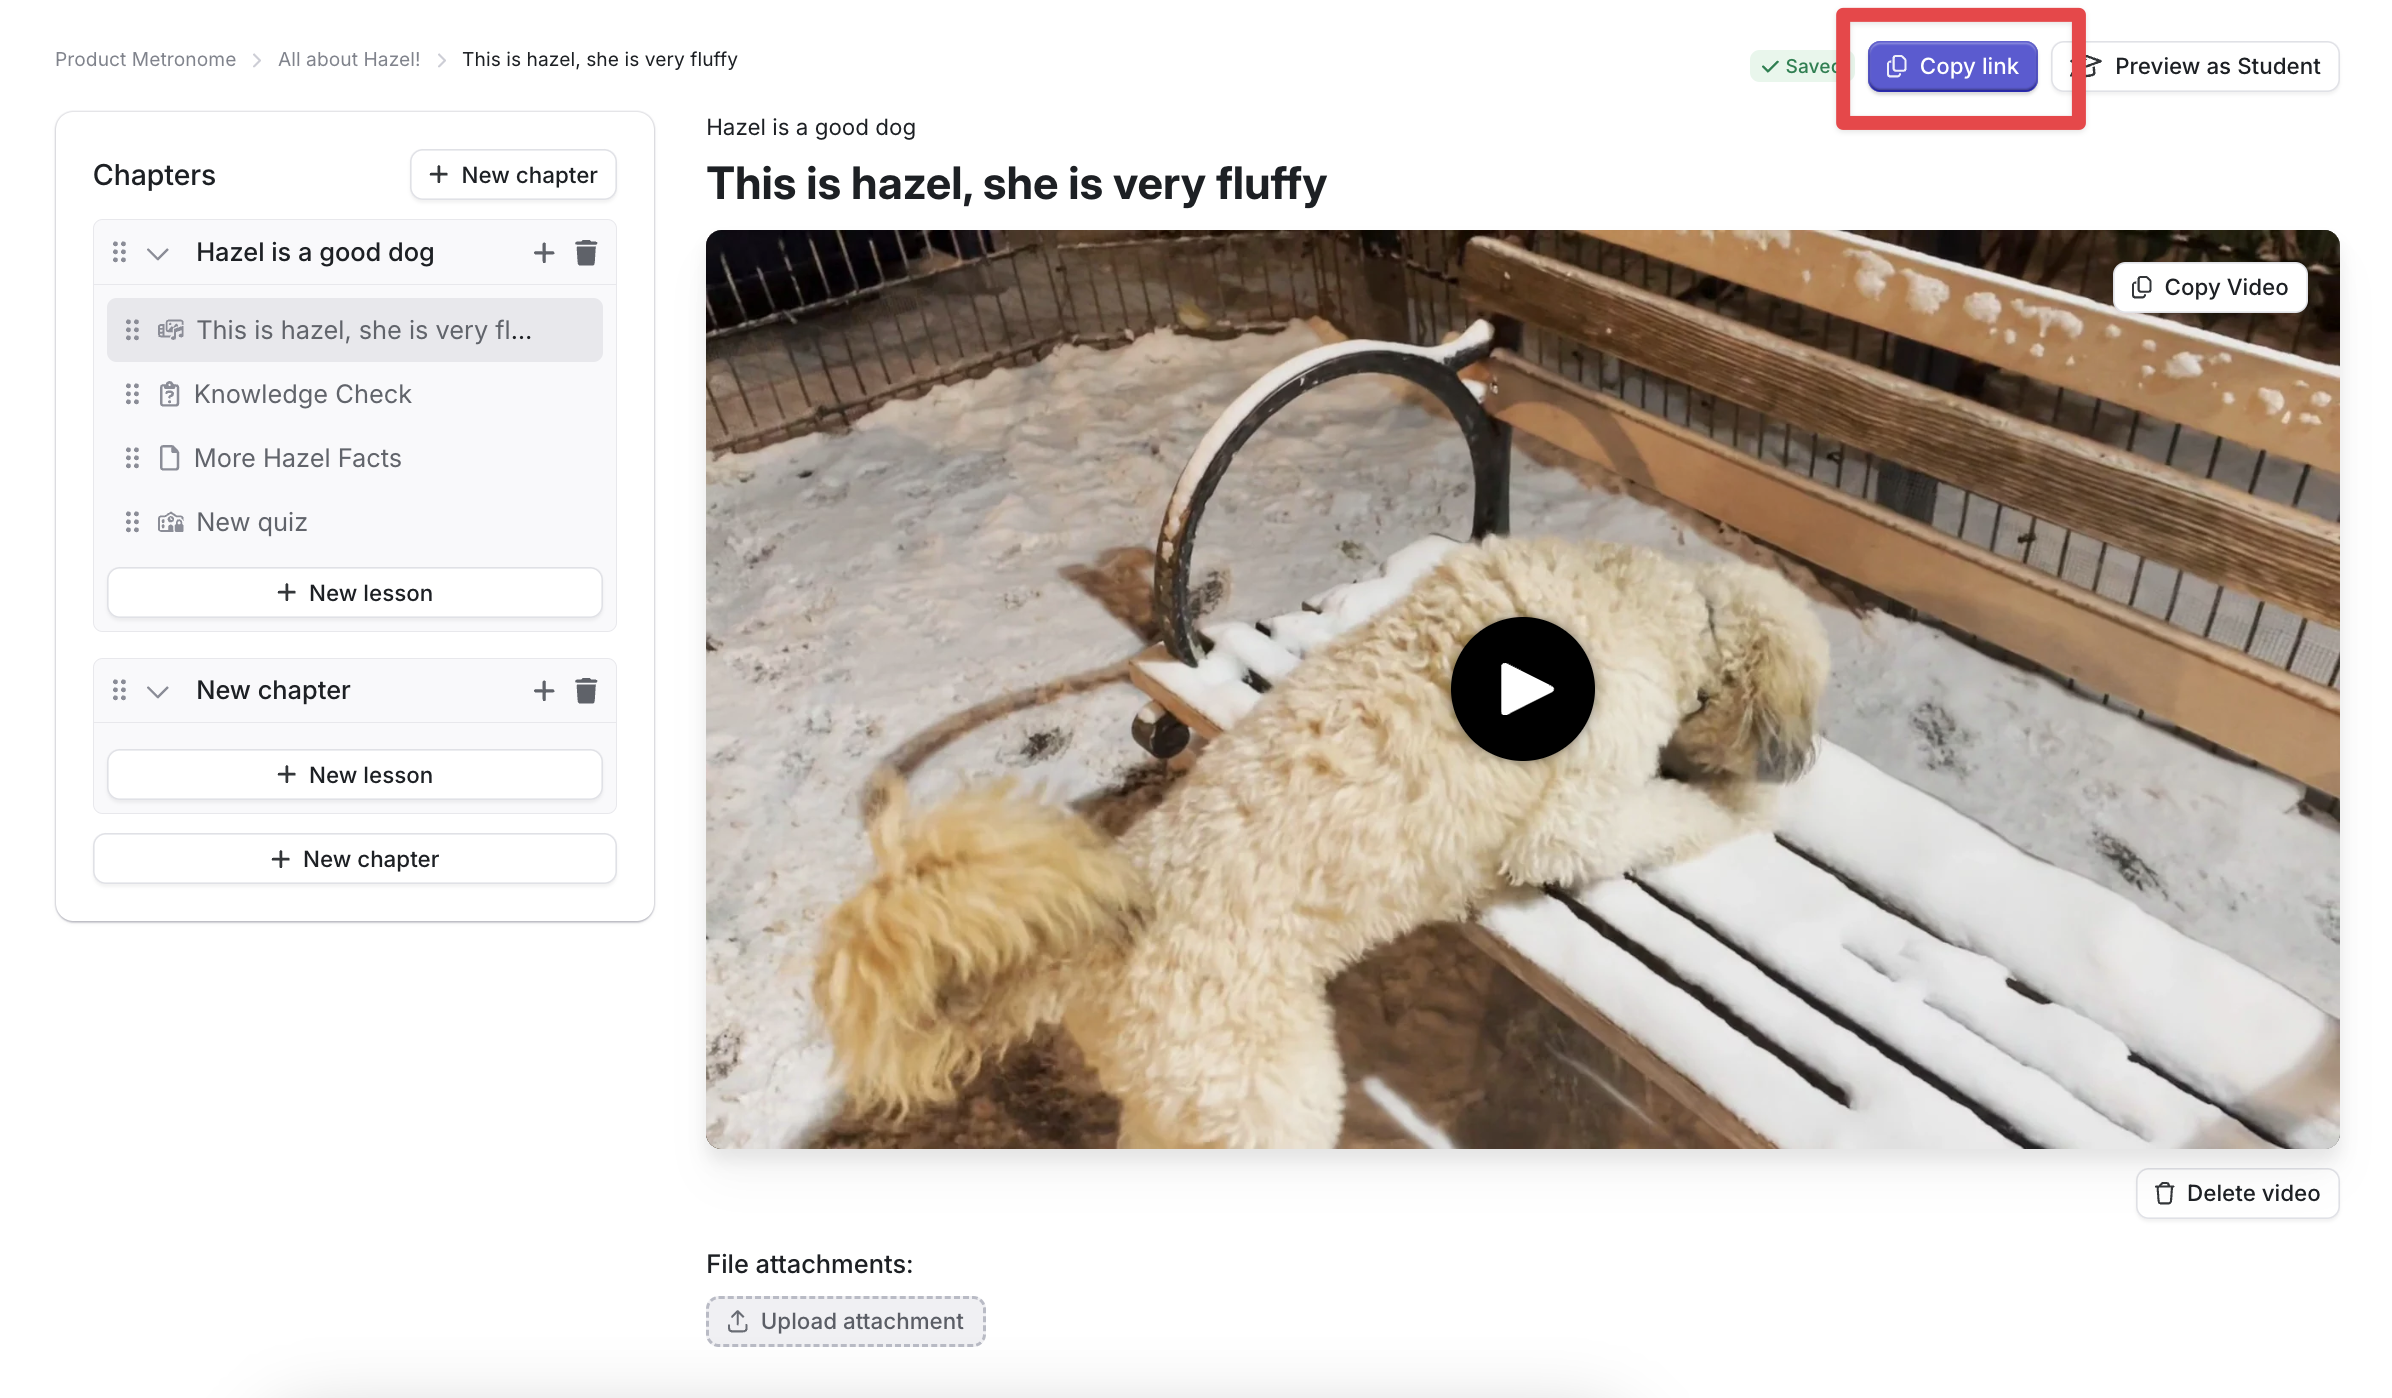
Task: Go to Product Metronome breadcrumb
Action: pos(145,60)
